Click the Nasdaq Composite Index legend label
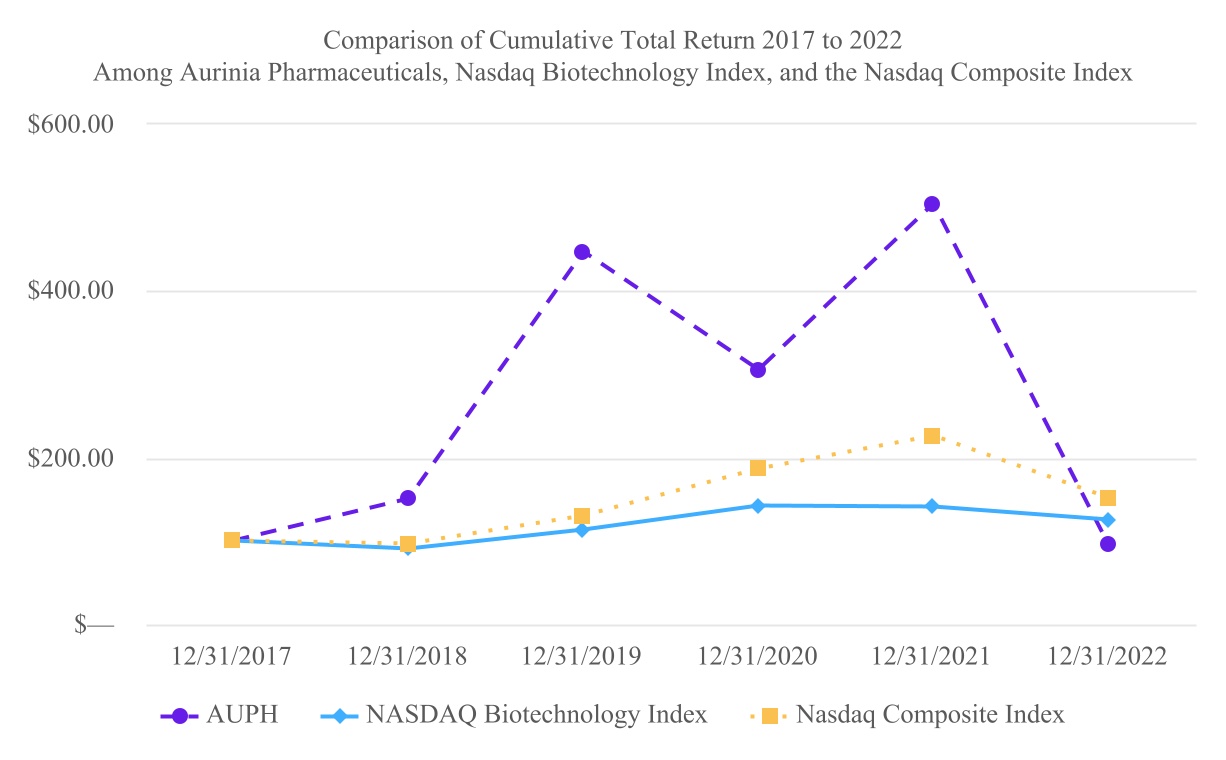 [x=930, y=716]
